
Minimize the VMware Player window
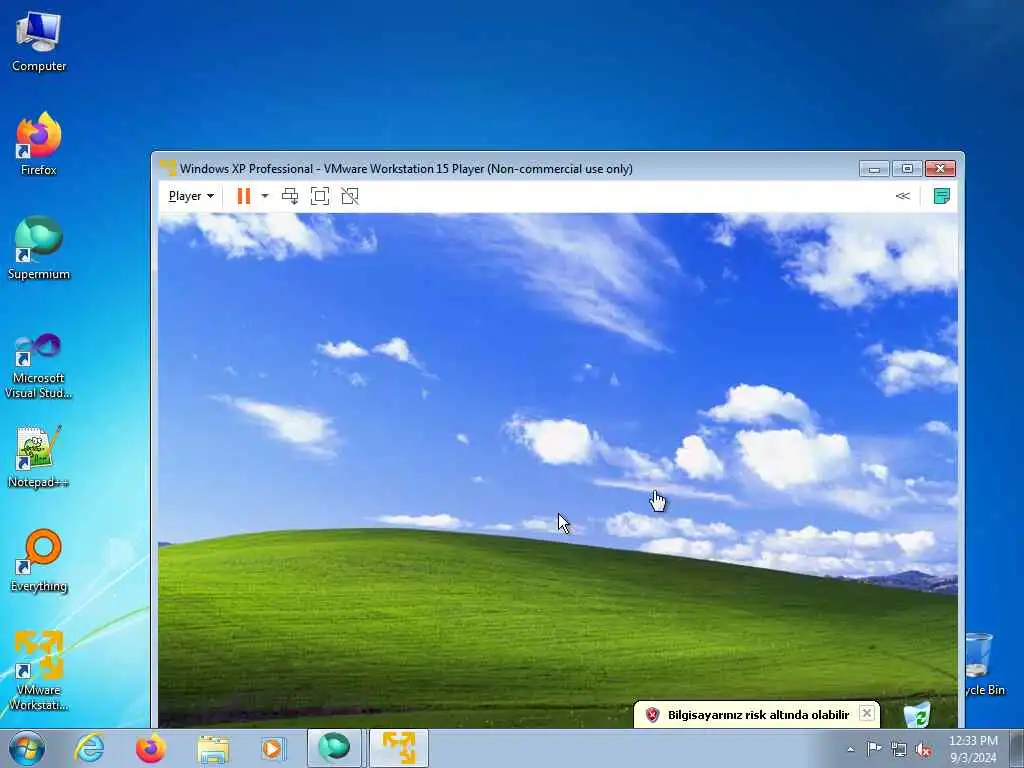[x=874, y=168]
